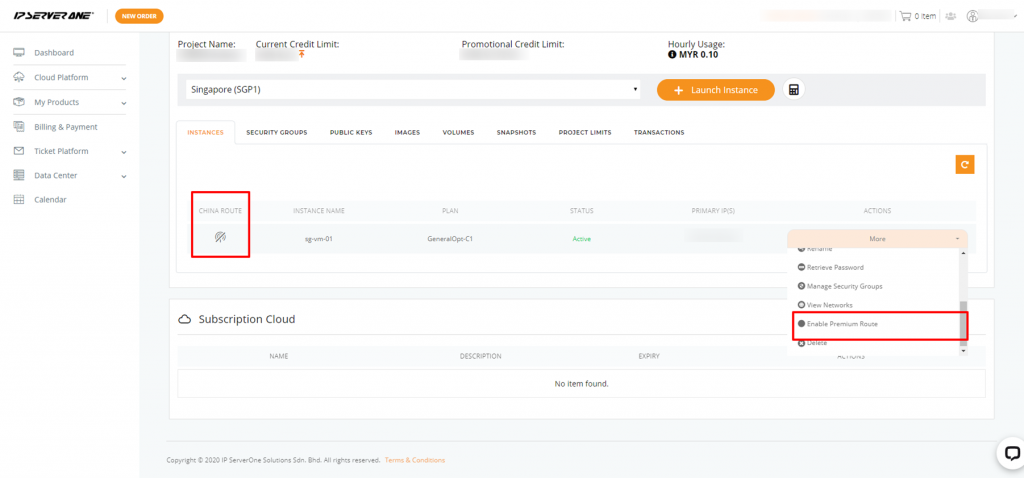Click the increase credit limit arrow icon
This screenshot has width=1024, height=478.
(302, 55)
